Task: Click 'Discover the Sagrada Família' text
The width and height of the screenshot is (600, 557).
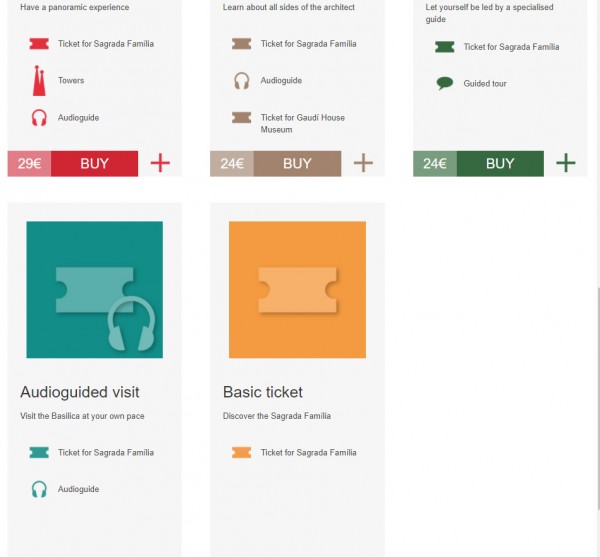Action: 277,416
